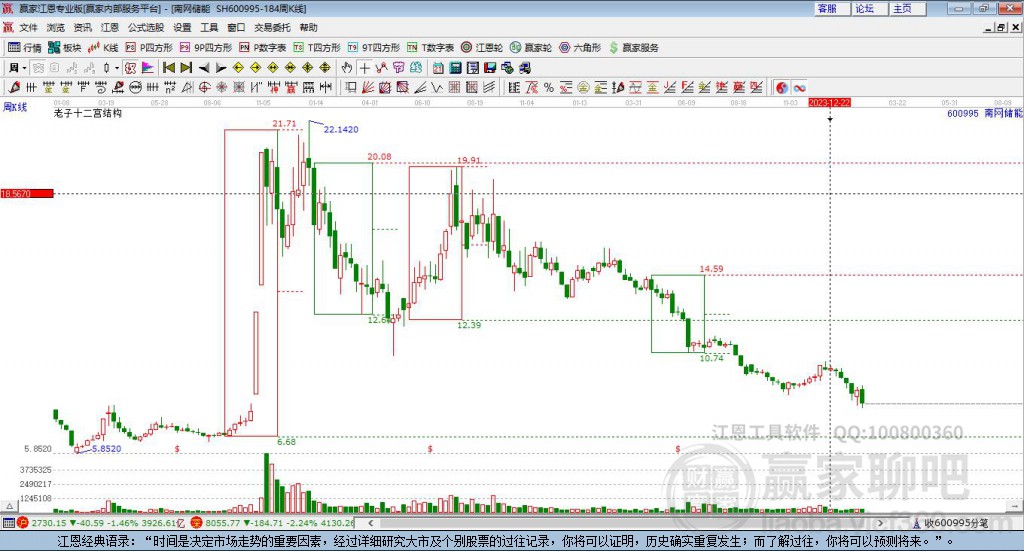Screen dimensions: 1024x551
Task: Click the save floppy-disk icon
Action: [x=490, y=68]
